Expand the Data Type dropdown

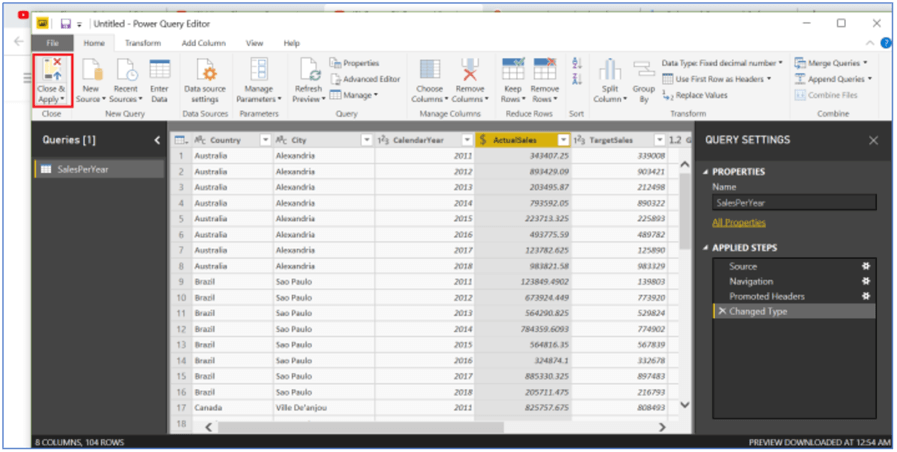point(780,63)
